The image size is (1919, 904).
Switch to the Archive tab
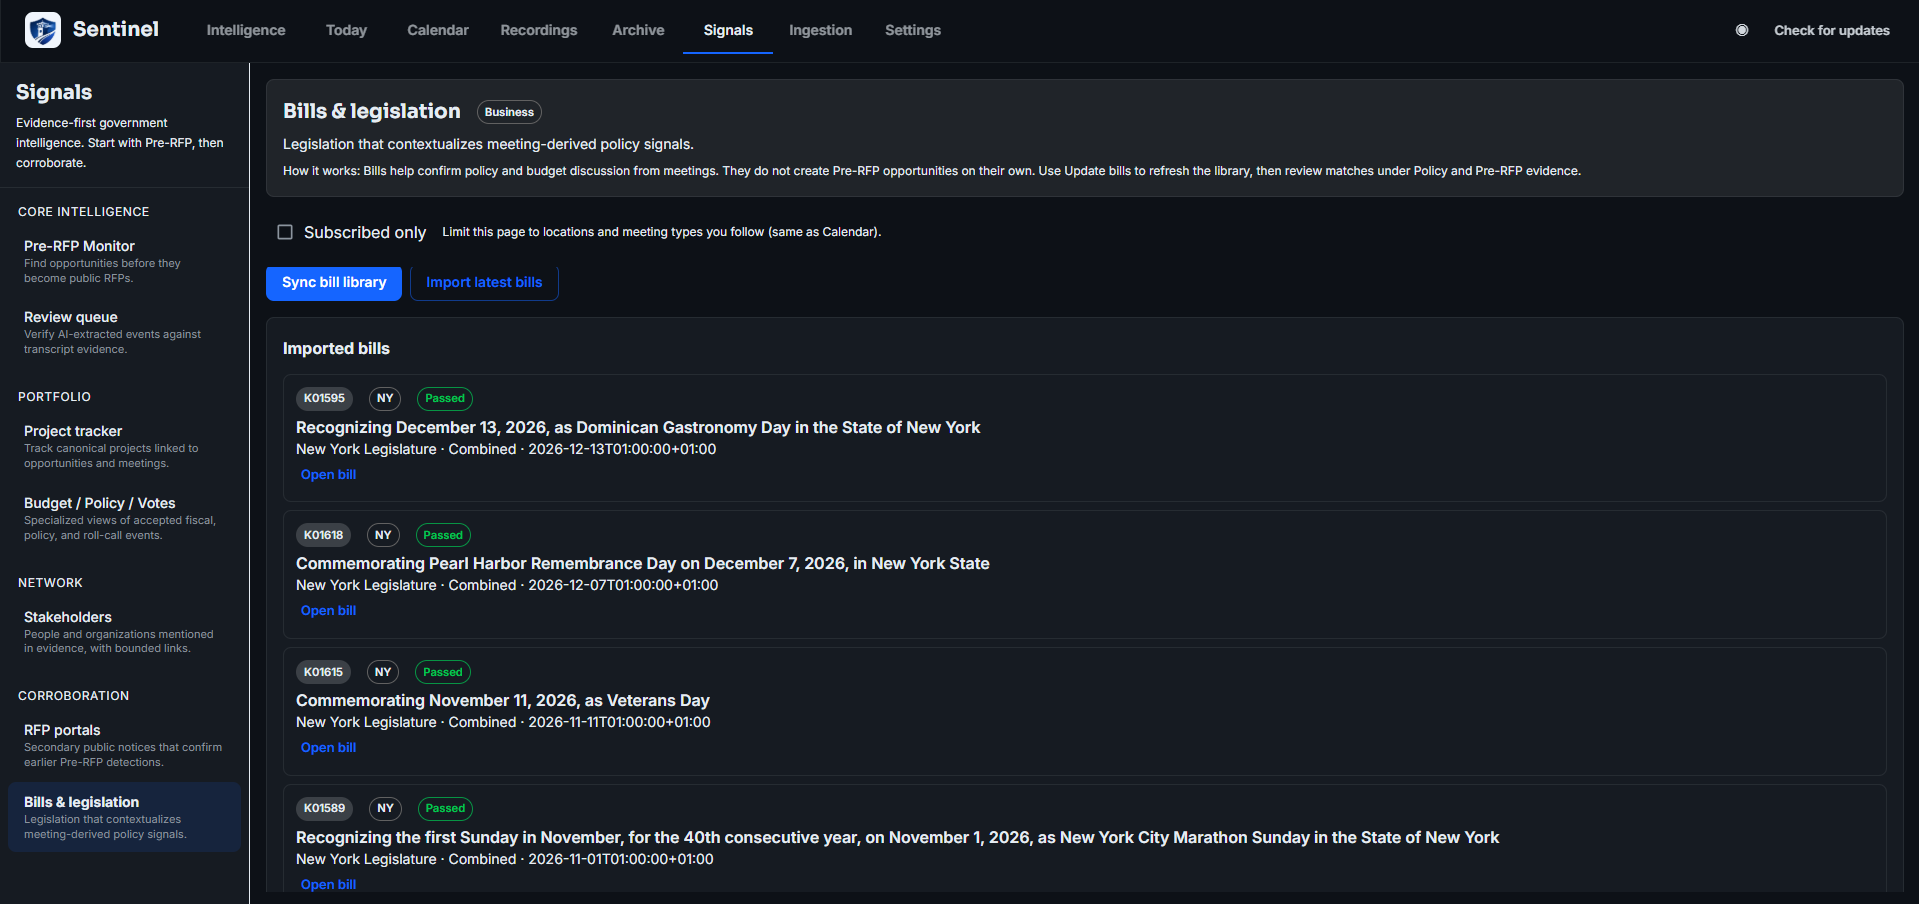point(638,30)
